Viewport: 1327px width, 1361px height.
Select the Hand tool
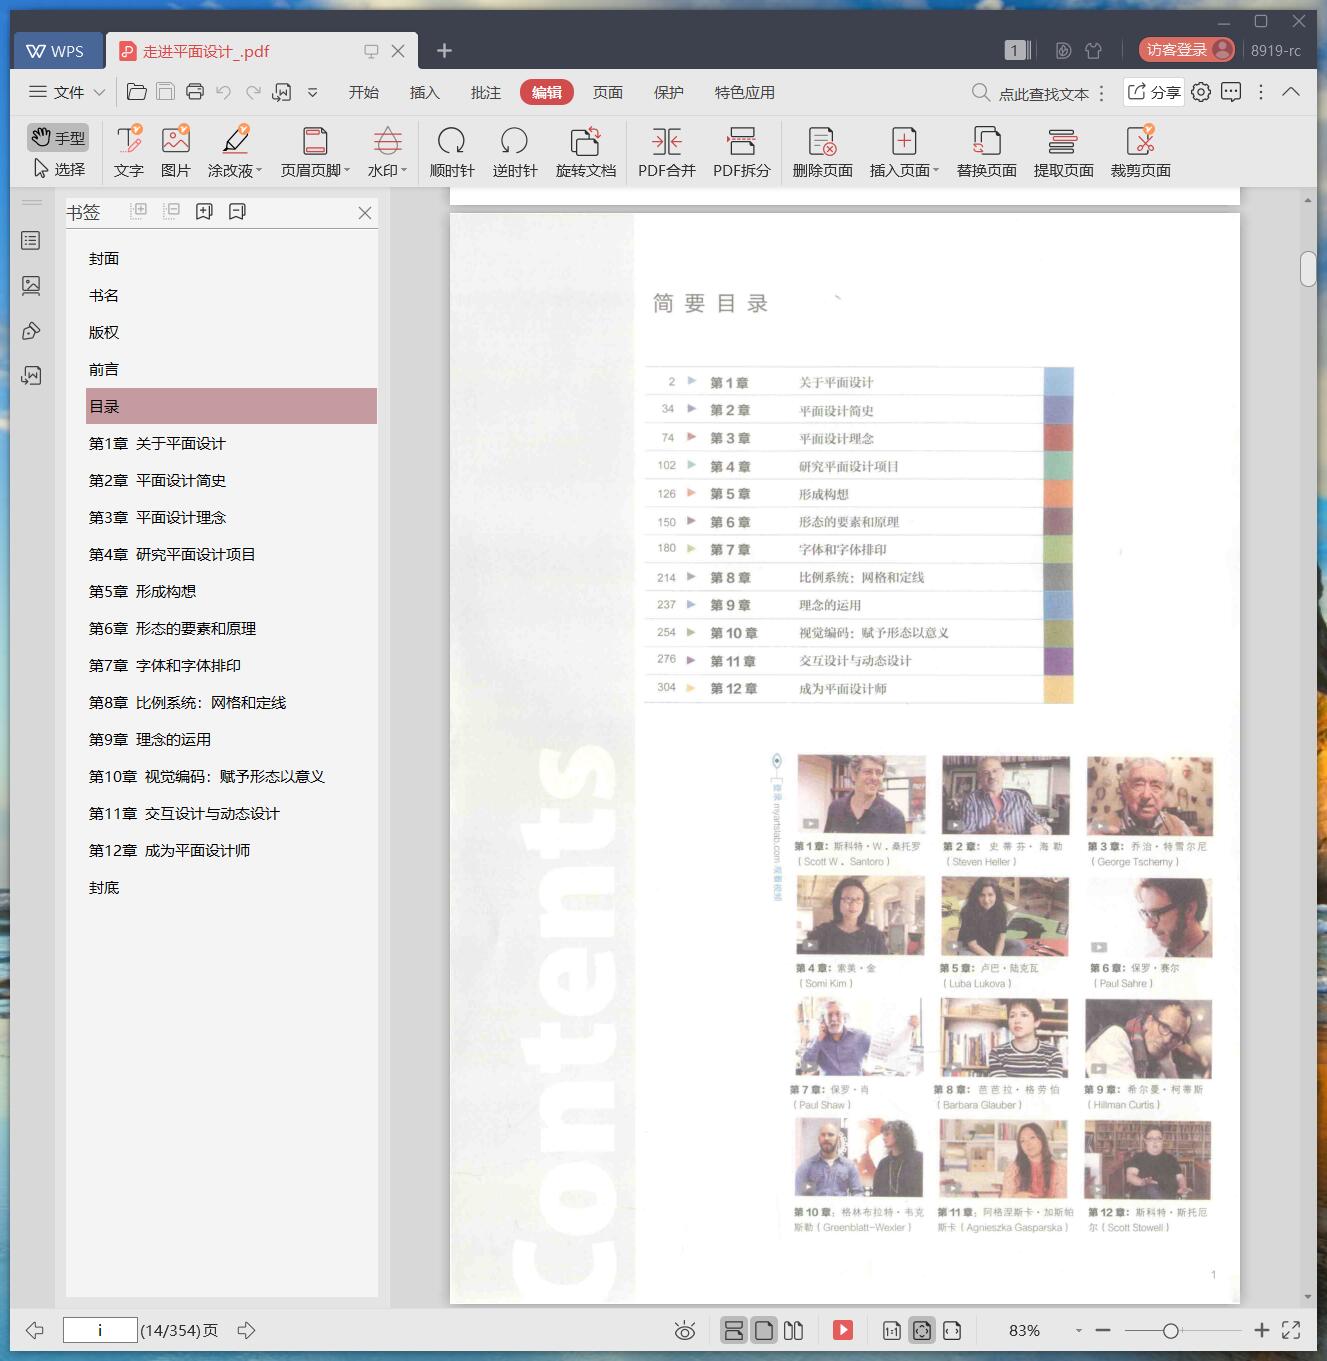pos(58,137)
